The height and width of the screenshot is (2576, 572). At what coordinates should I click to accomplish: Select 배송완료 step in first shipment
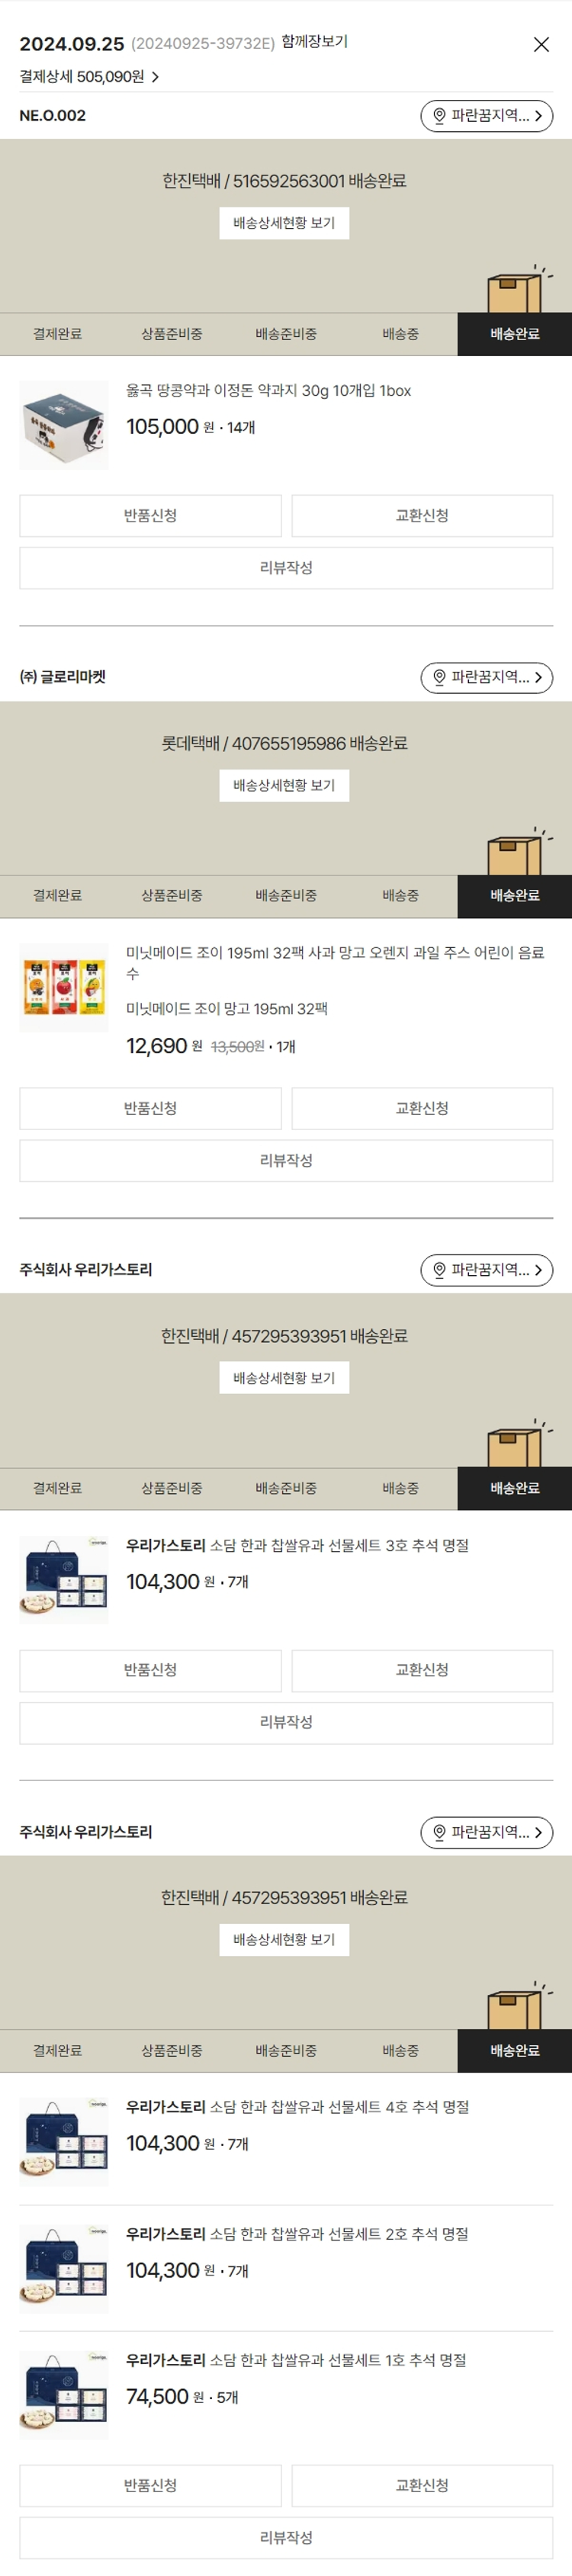point(514,334)
